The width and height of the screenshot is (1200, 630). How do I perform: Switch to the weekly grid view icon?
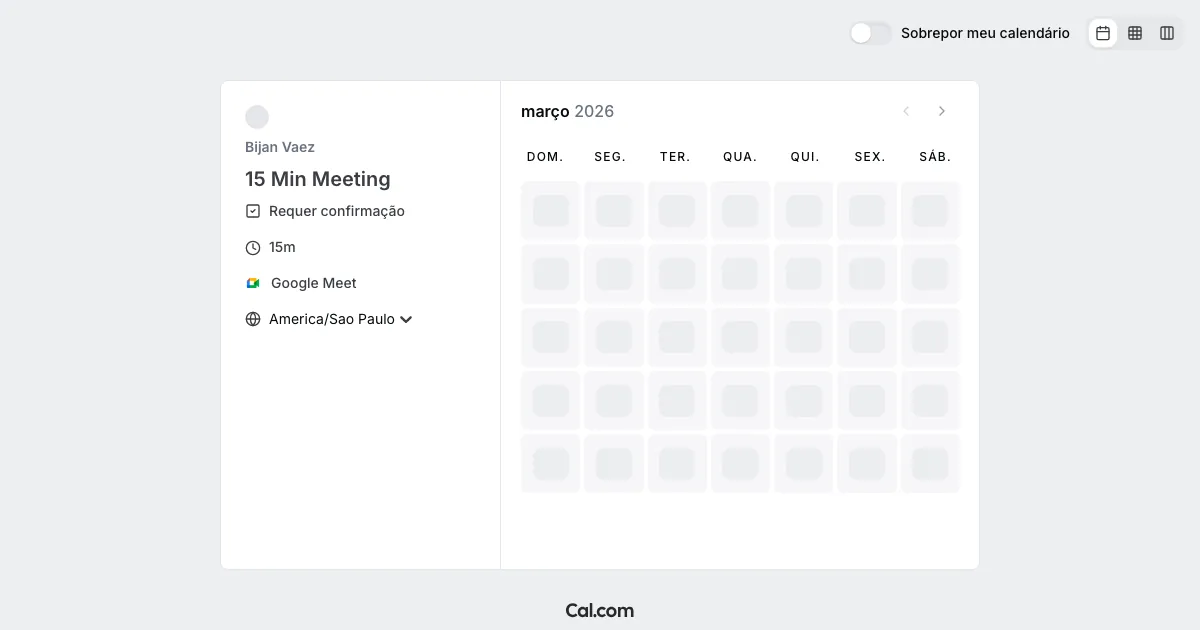click(1135, 33)
